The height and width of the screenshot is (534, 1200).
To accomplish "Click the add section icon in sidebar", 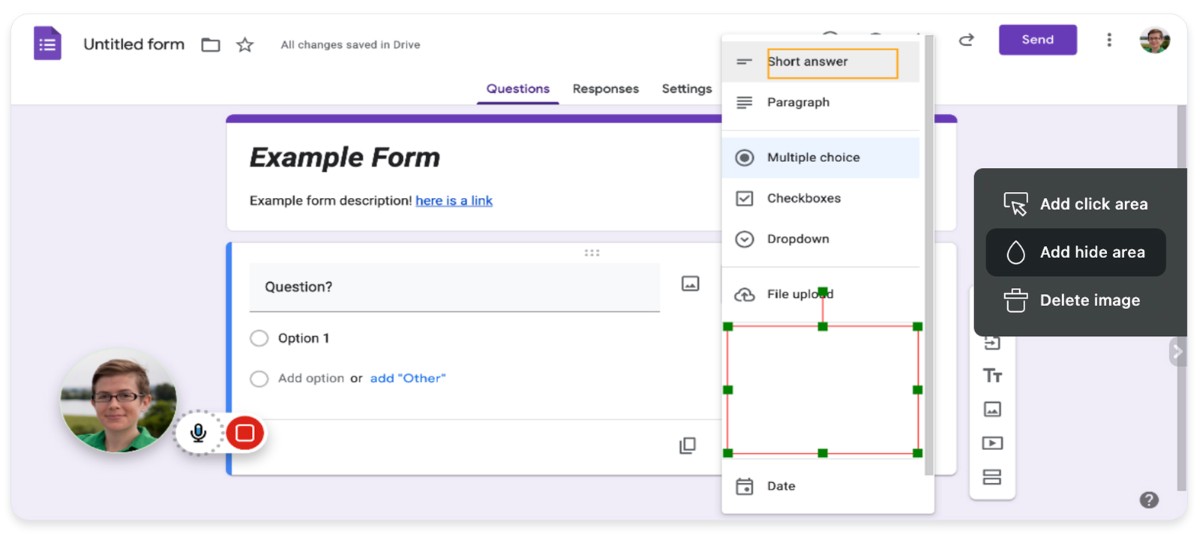I will pyautogui.click(x=992, y=477).
